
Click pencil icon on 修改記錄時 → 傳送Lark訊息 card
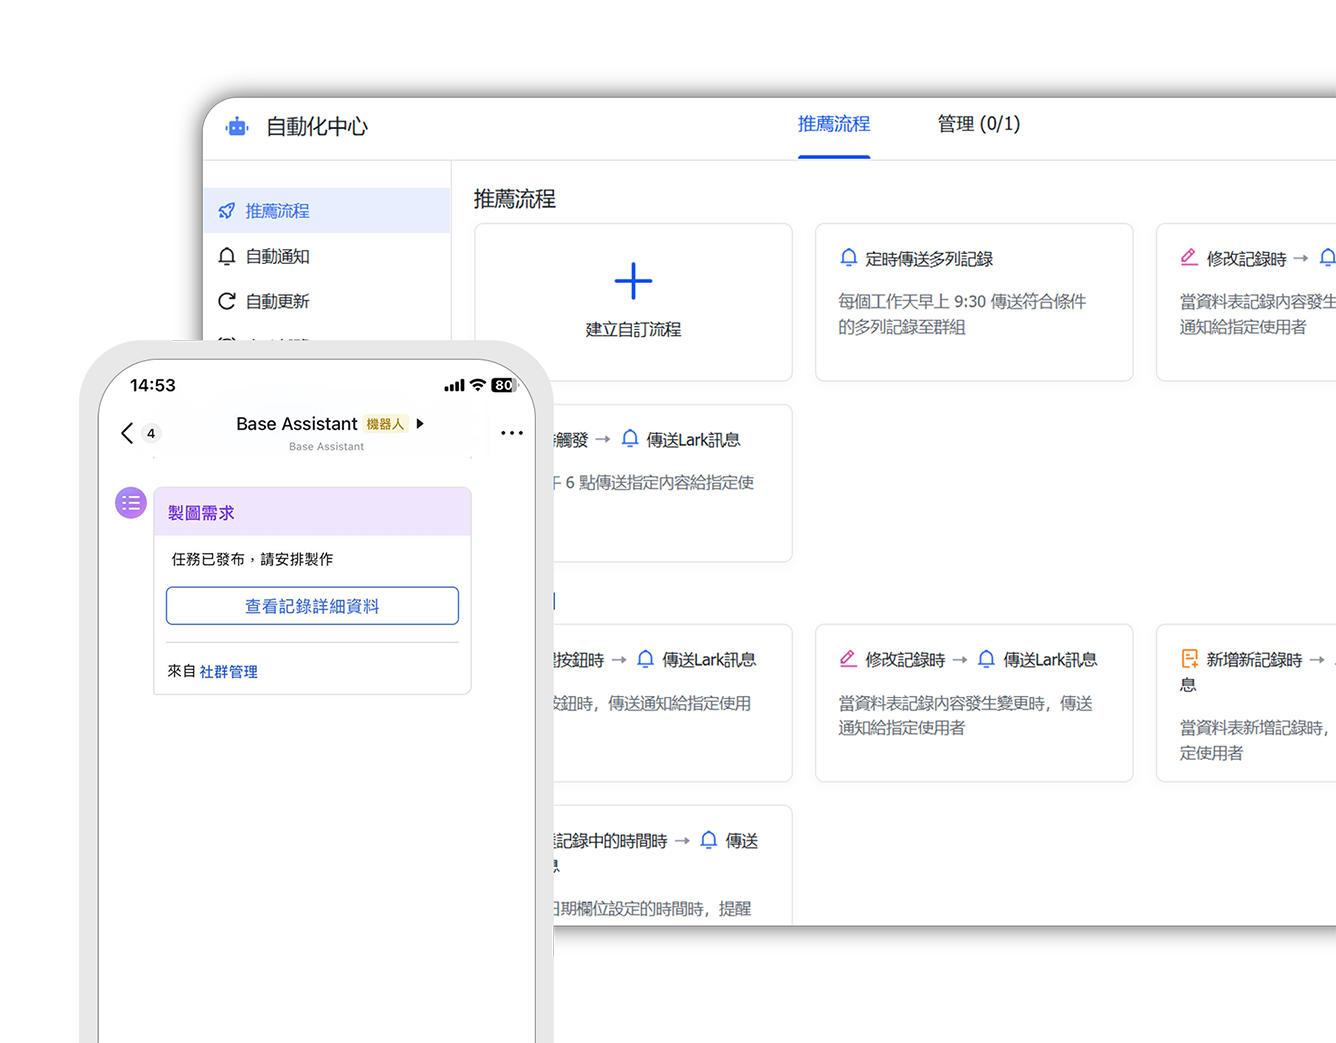[x=848, y=659]
